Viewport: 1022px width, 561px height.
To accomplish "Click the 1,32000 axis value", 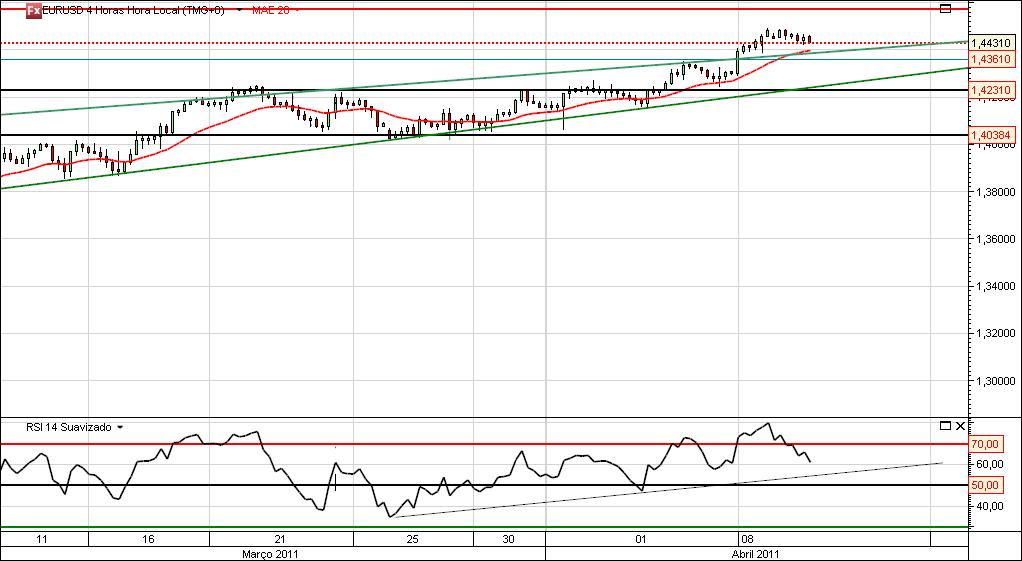I will pyautogui.click(x=995, y=333).
